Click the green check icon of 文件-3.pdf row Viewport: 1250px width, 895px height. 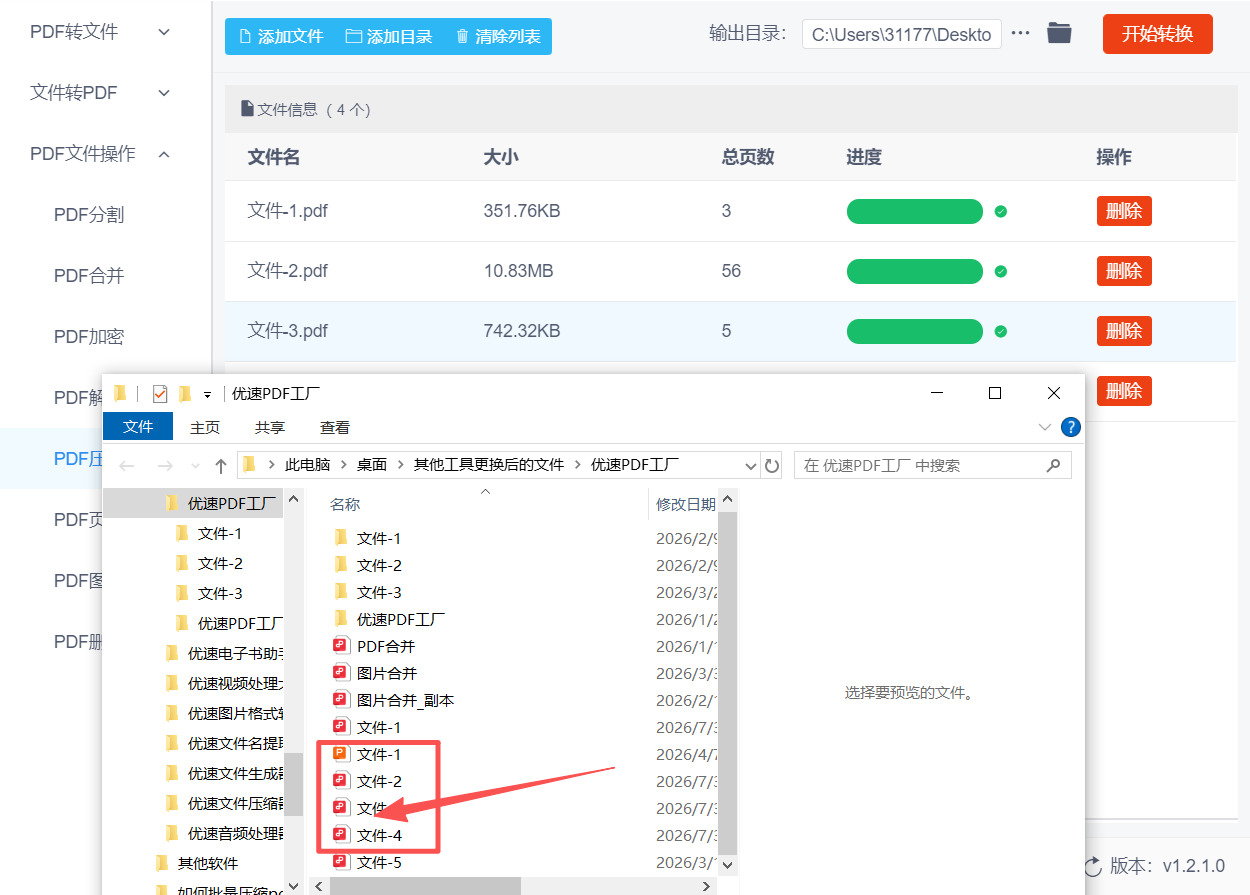coord(1001,331)
